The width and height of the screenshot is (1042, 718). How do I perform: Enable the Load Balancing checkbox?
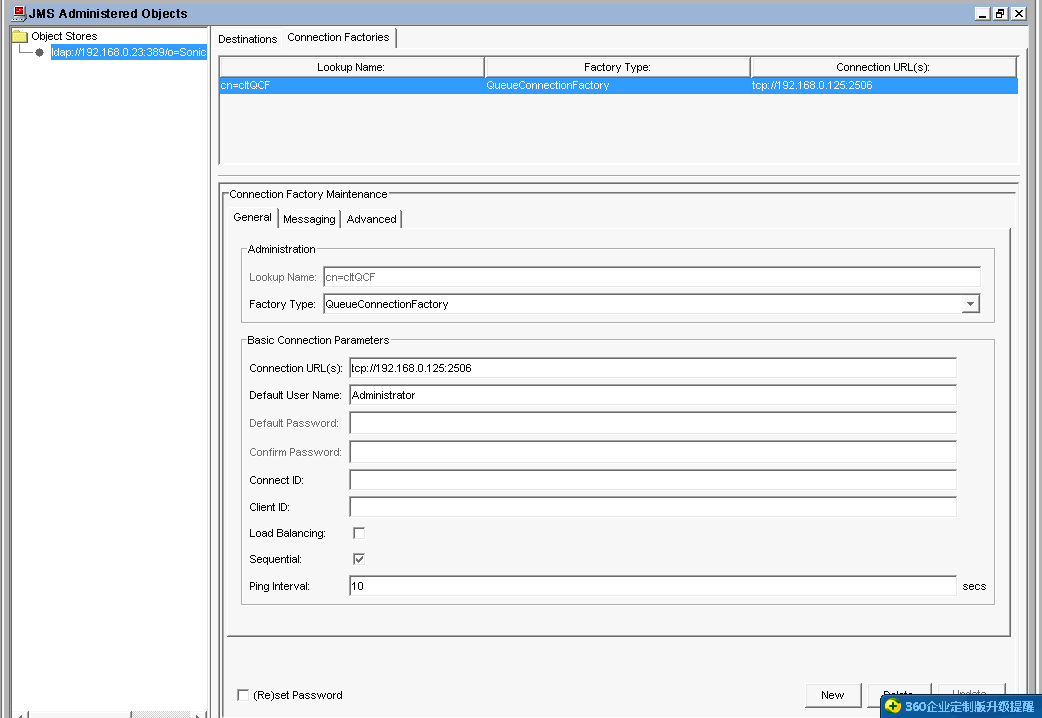coord(358,533)
